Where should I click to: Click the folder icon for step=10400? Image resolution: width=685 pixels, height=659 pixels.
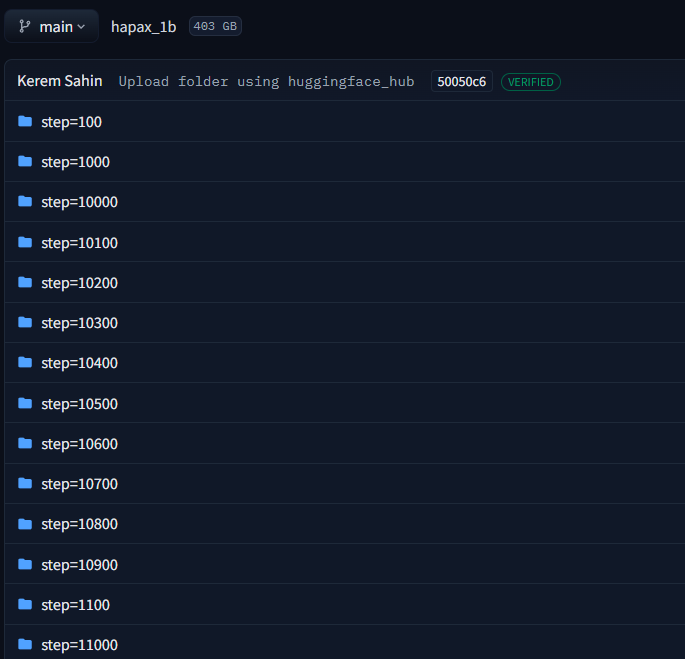[25, 362]
